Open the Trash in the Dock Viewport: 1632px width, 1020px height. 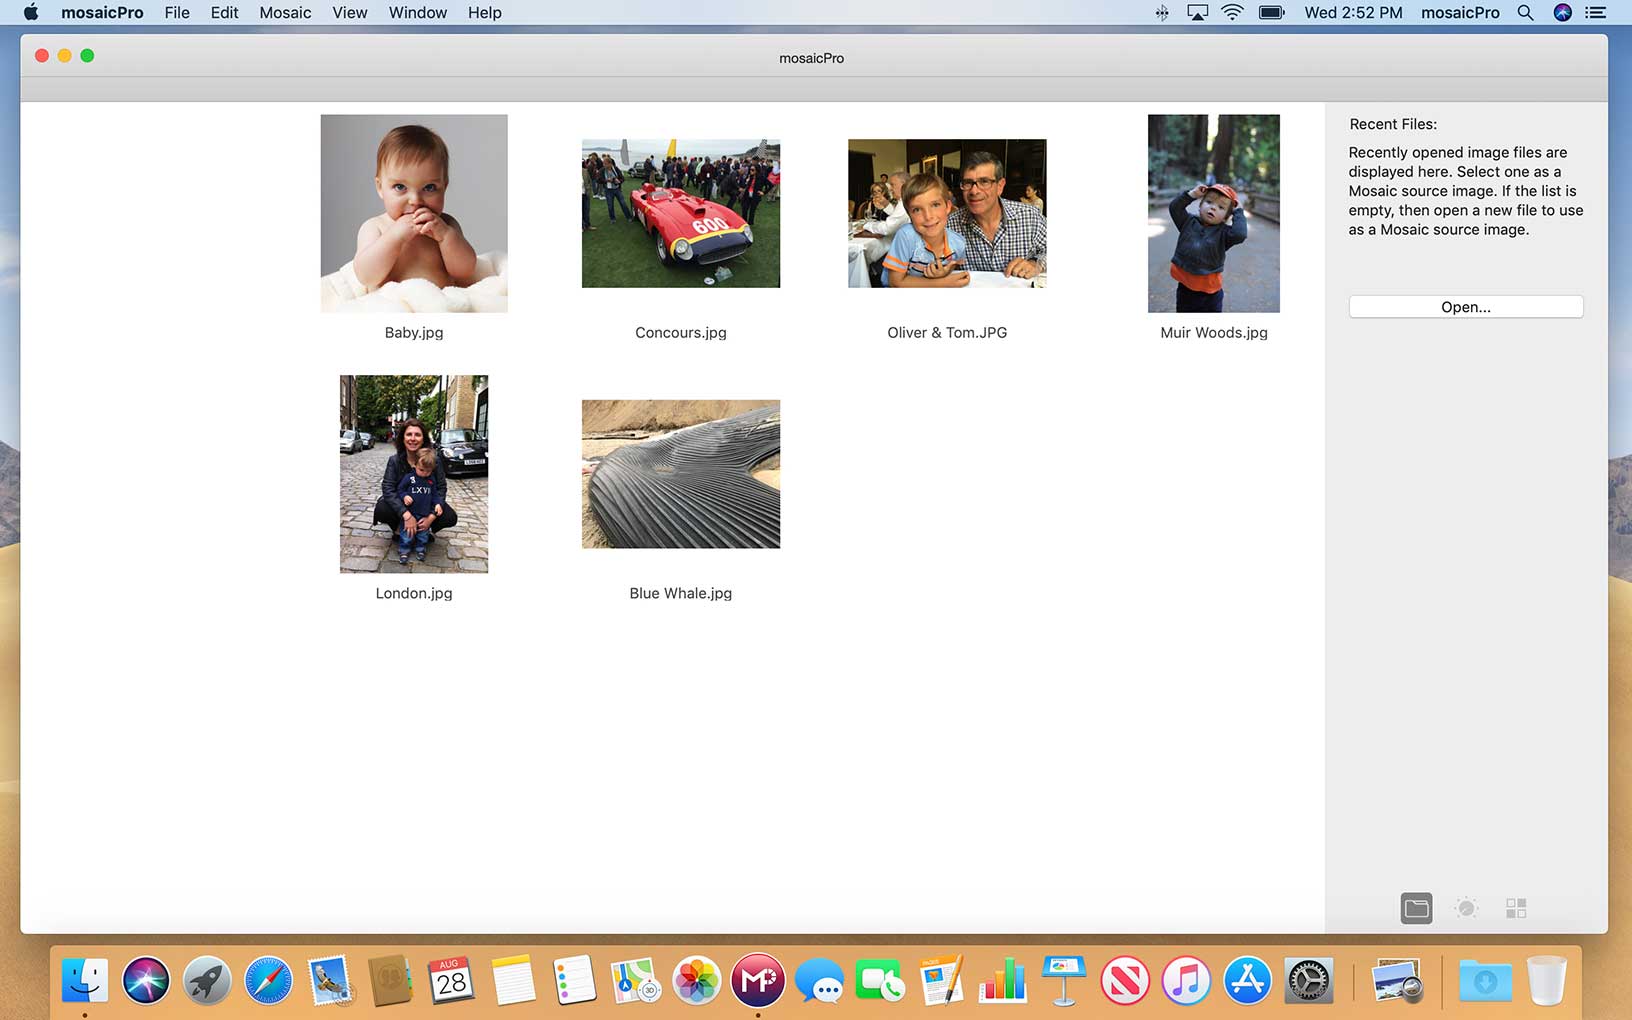pos(1546,981)
